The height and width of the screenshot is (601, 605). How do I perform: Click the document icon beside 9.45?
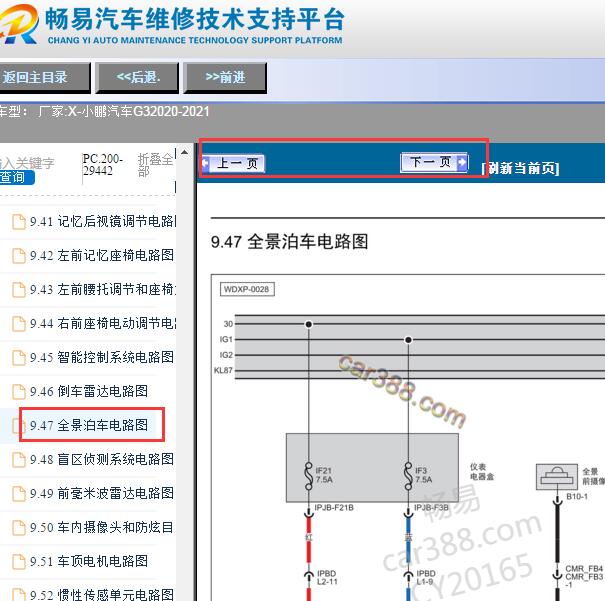19,358
